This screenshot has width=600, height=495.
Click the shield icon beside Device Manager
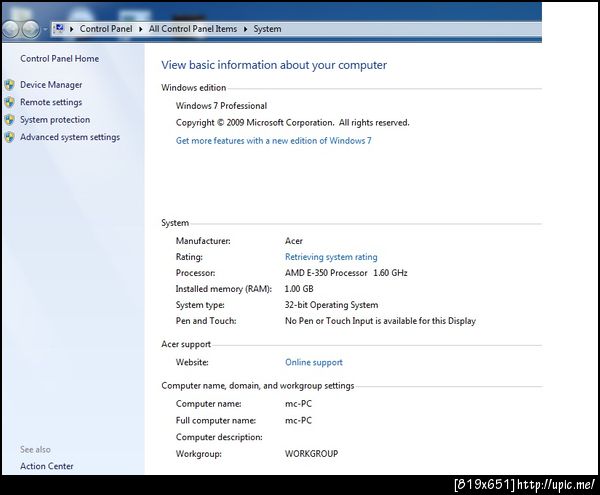10,85
